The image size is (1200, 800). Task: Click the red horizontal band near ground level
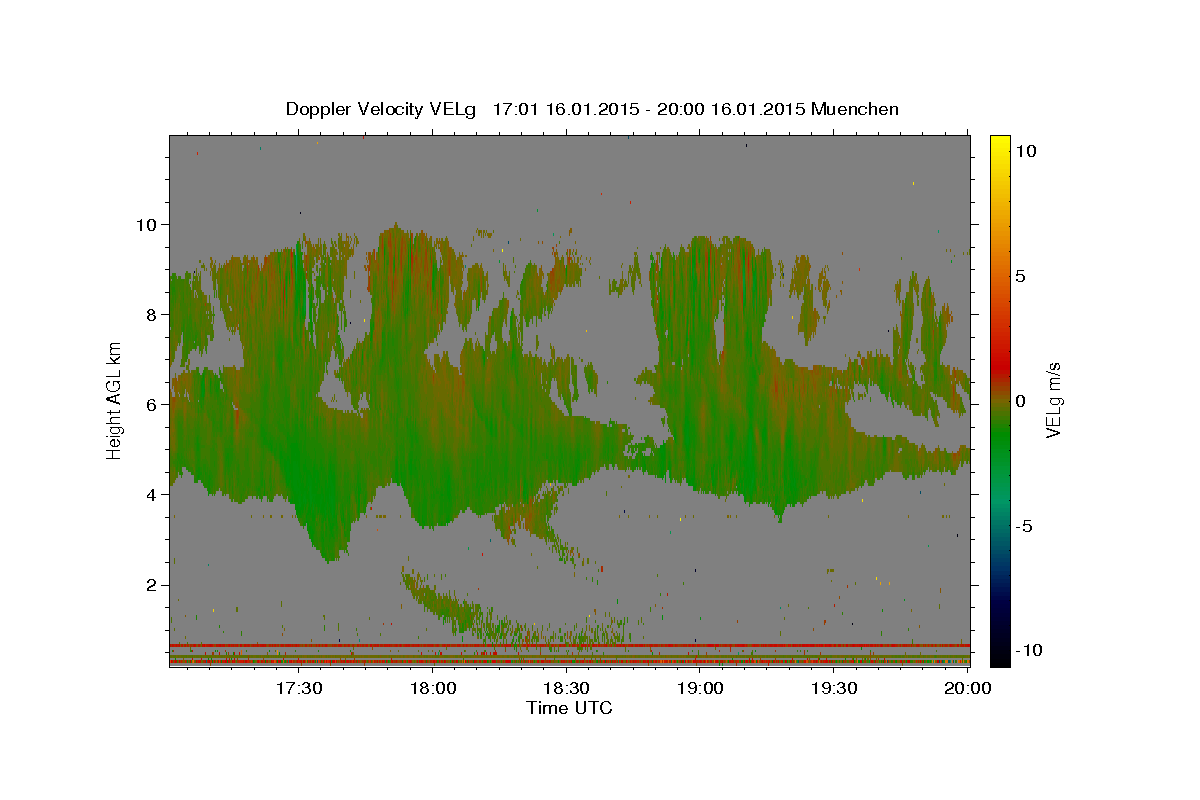[x=569, y=645]
